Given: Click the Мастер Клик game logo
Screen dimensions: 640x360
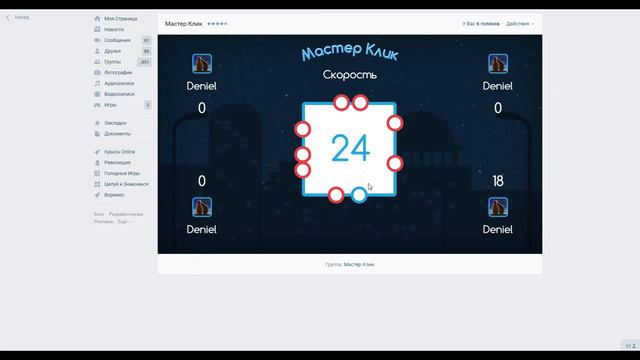Looking at the screenshot, I should [350, 52].
